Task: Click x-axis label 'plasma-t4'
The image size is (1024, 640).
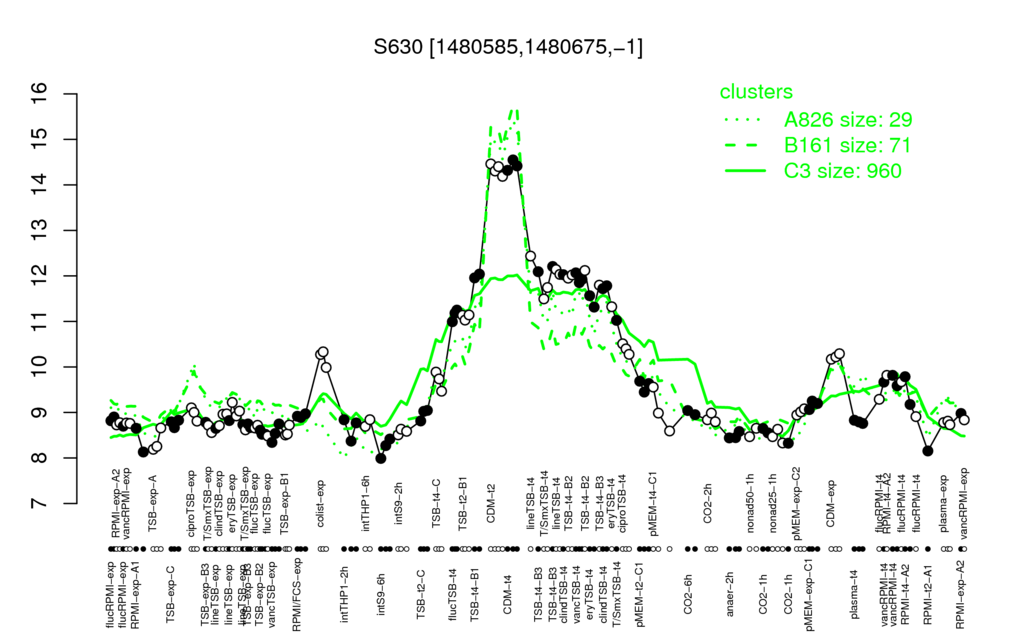Action: coord(854,594)
